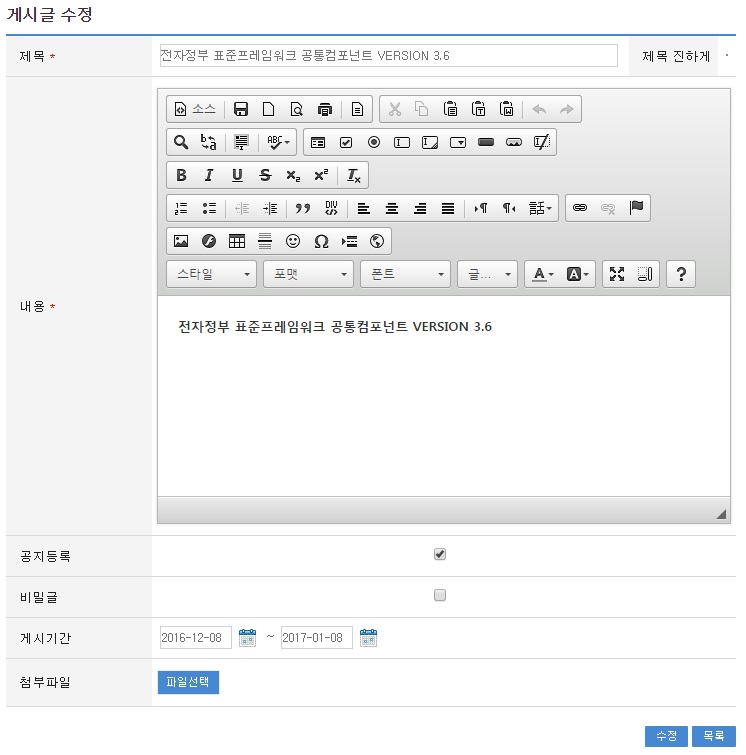Click the 소스 (source) button in editor
746x755 pixels.
point(195,109)
